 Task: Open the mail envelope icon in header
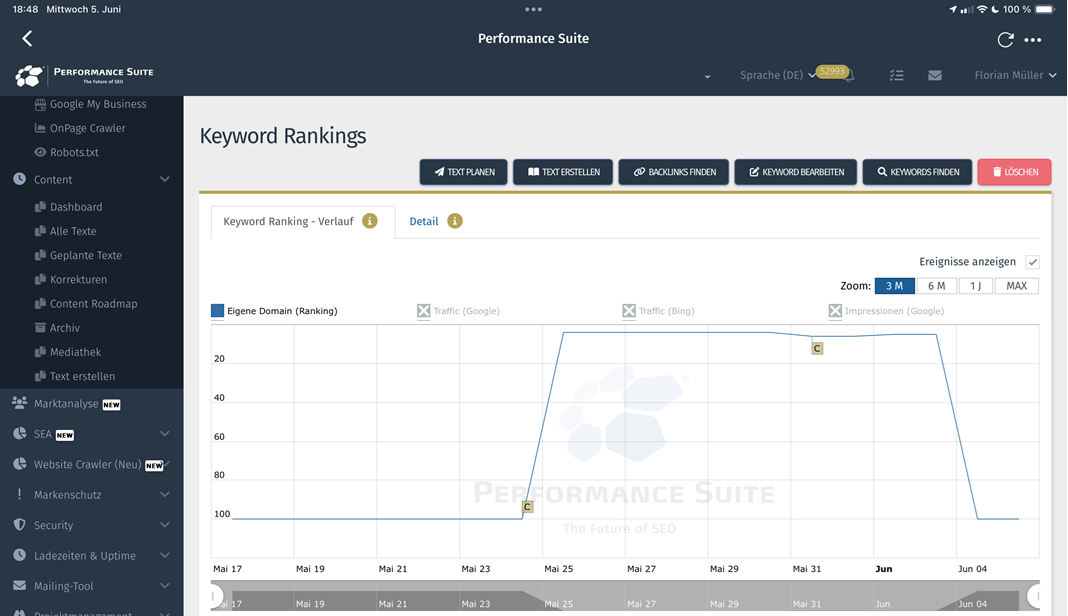934,75
